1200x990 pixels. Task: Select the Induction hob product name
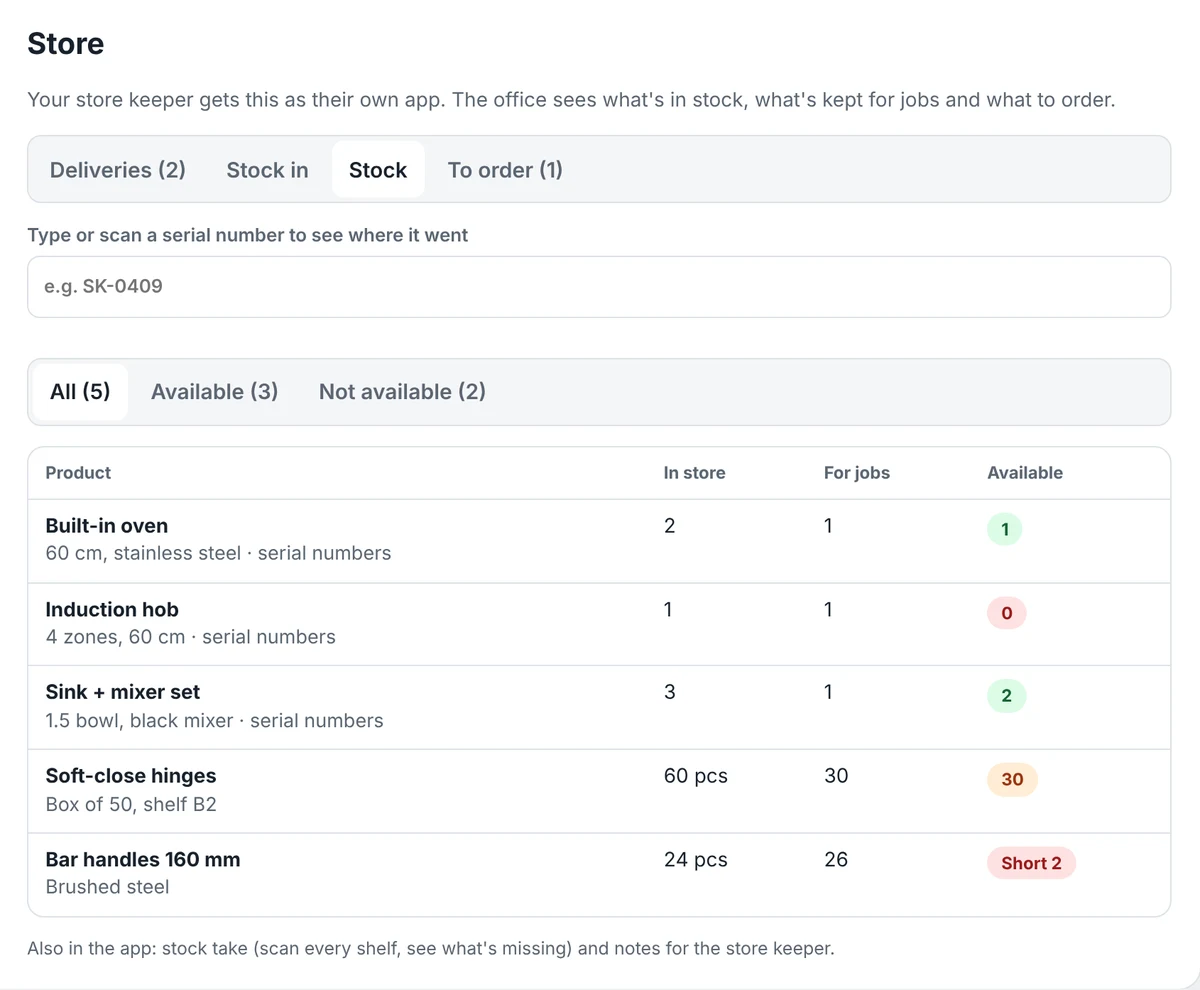click(112, 610)
